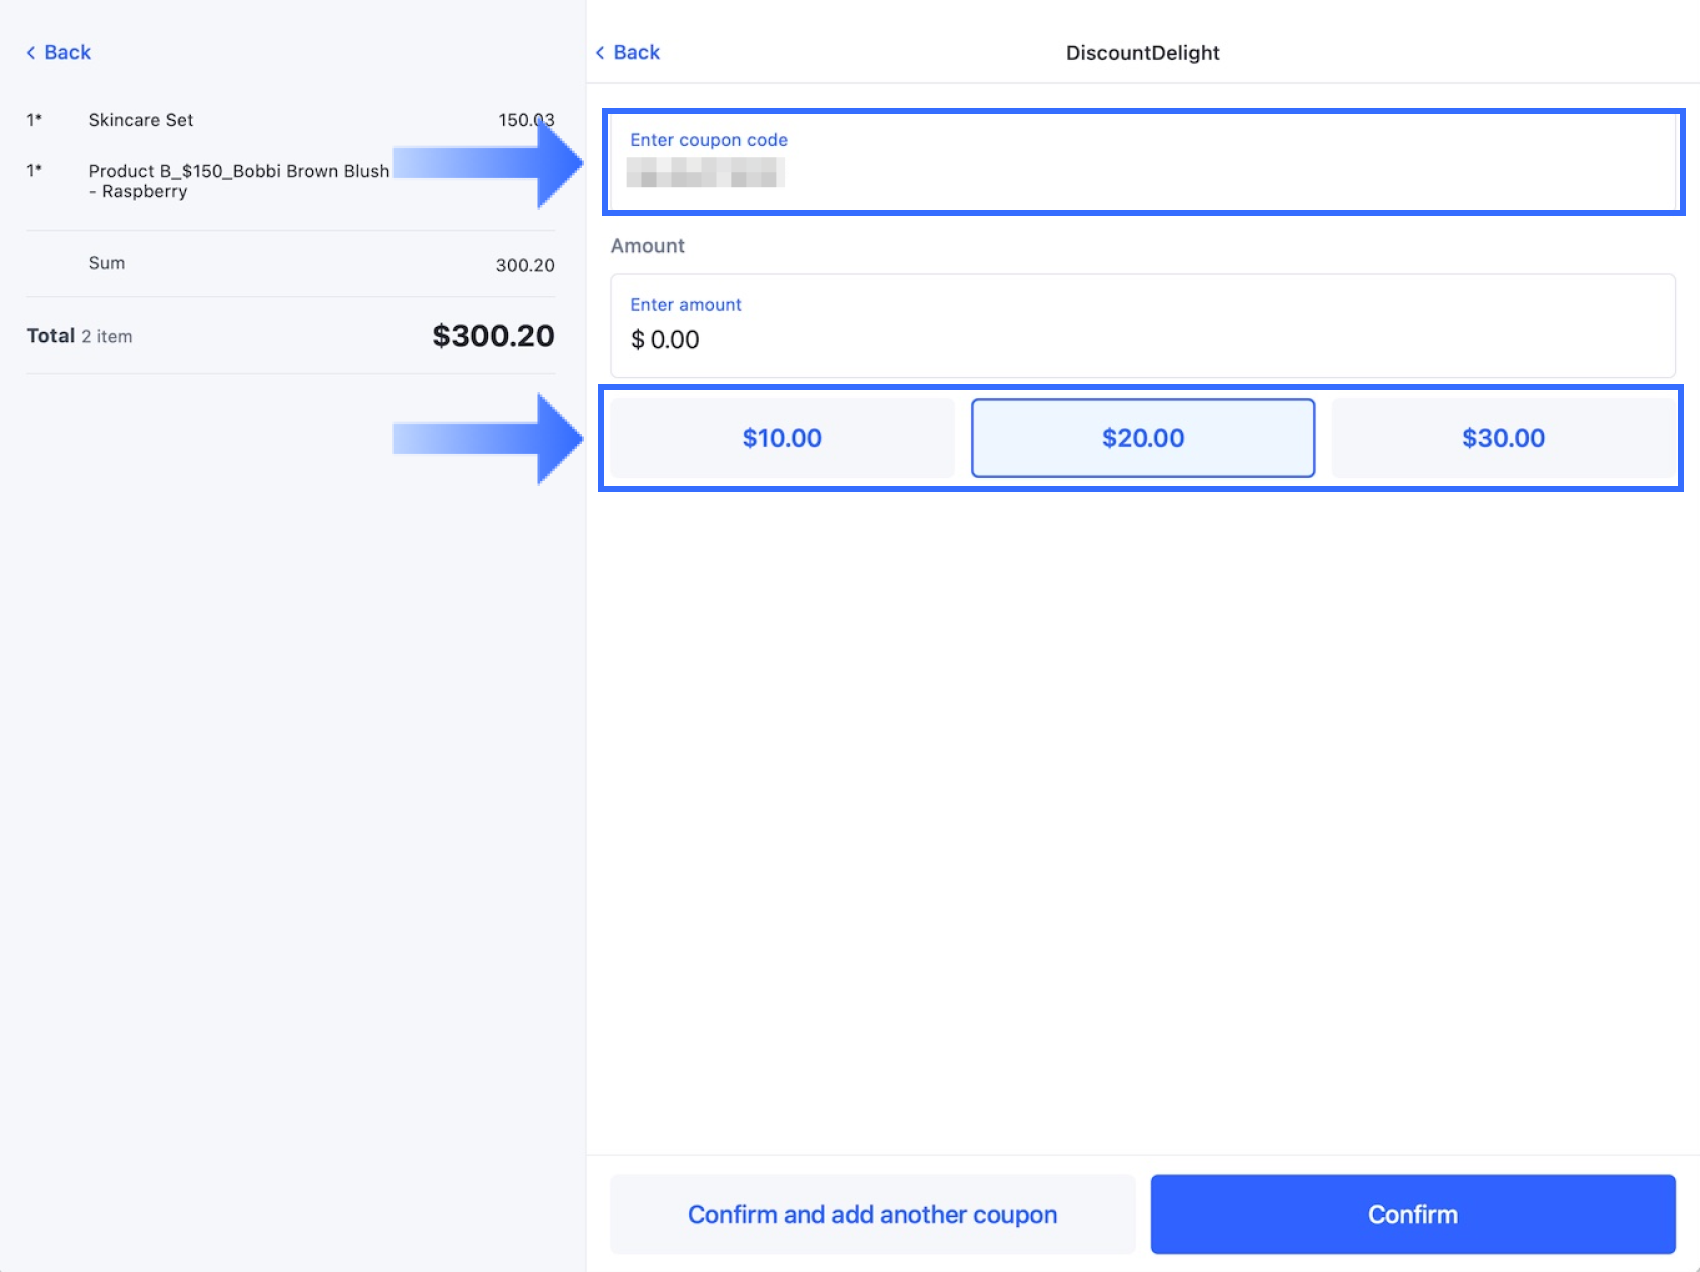Viewport: 1700px width, 1272px height.
Task: Click Confirm and add another coupon
Action: pos(871,1214)
